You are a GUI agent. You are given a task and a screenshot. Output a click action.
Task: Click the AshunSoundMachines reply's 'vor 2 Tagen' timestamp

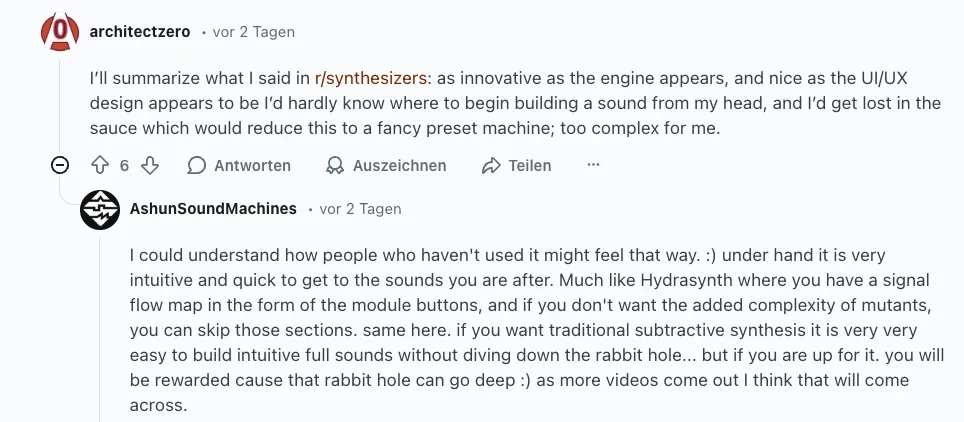tap(360, 209)
